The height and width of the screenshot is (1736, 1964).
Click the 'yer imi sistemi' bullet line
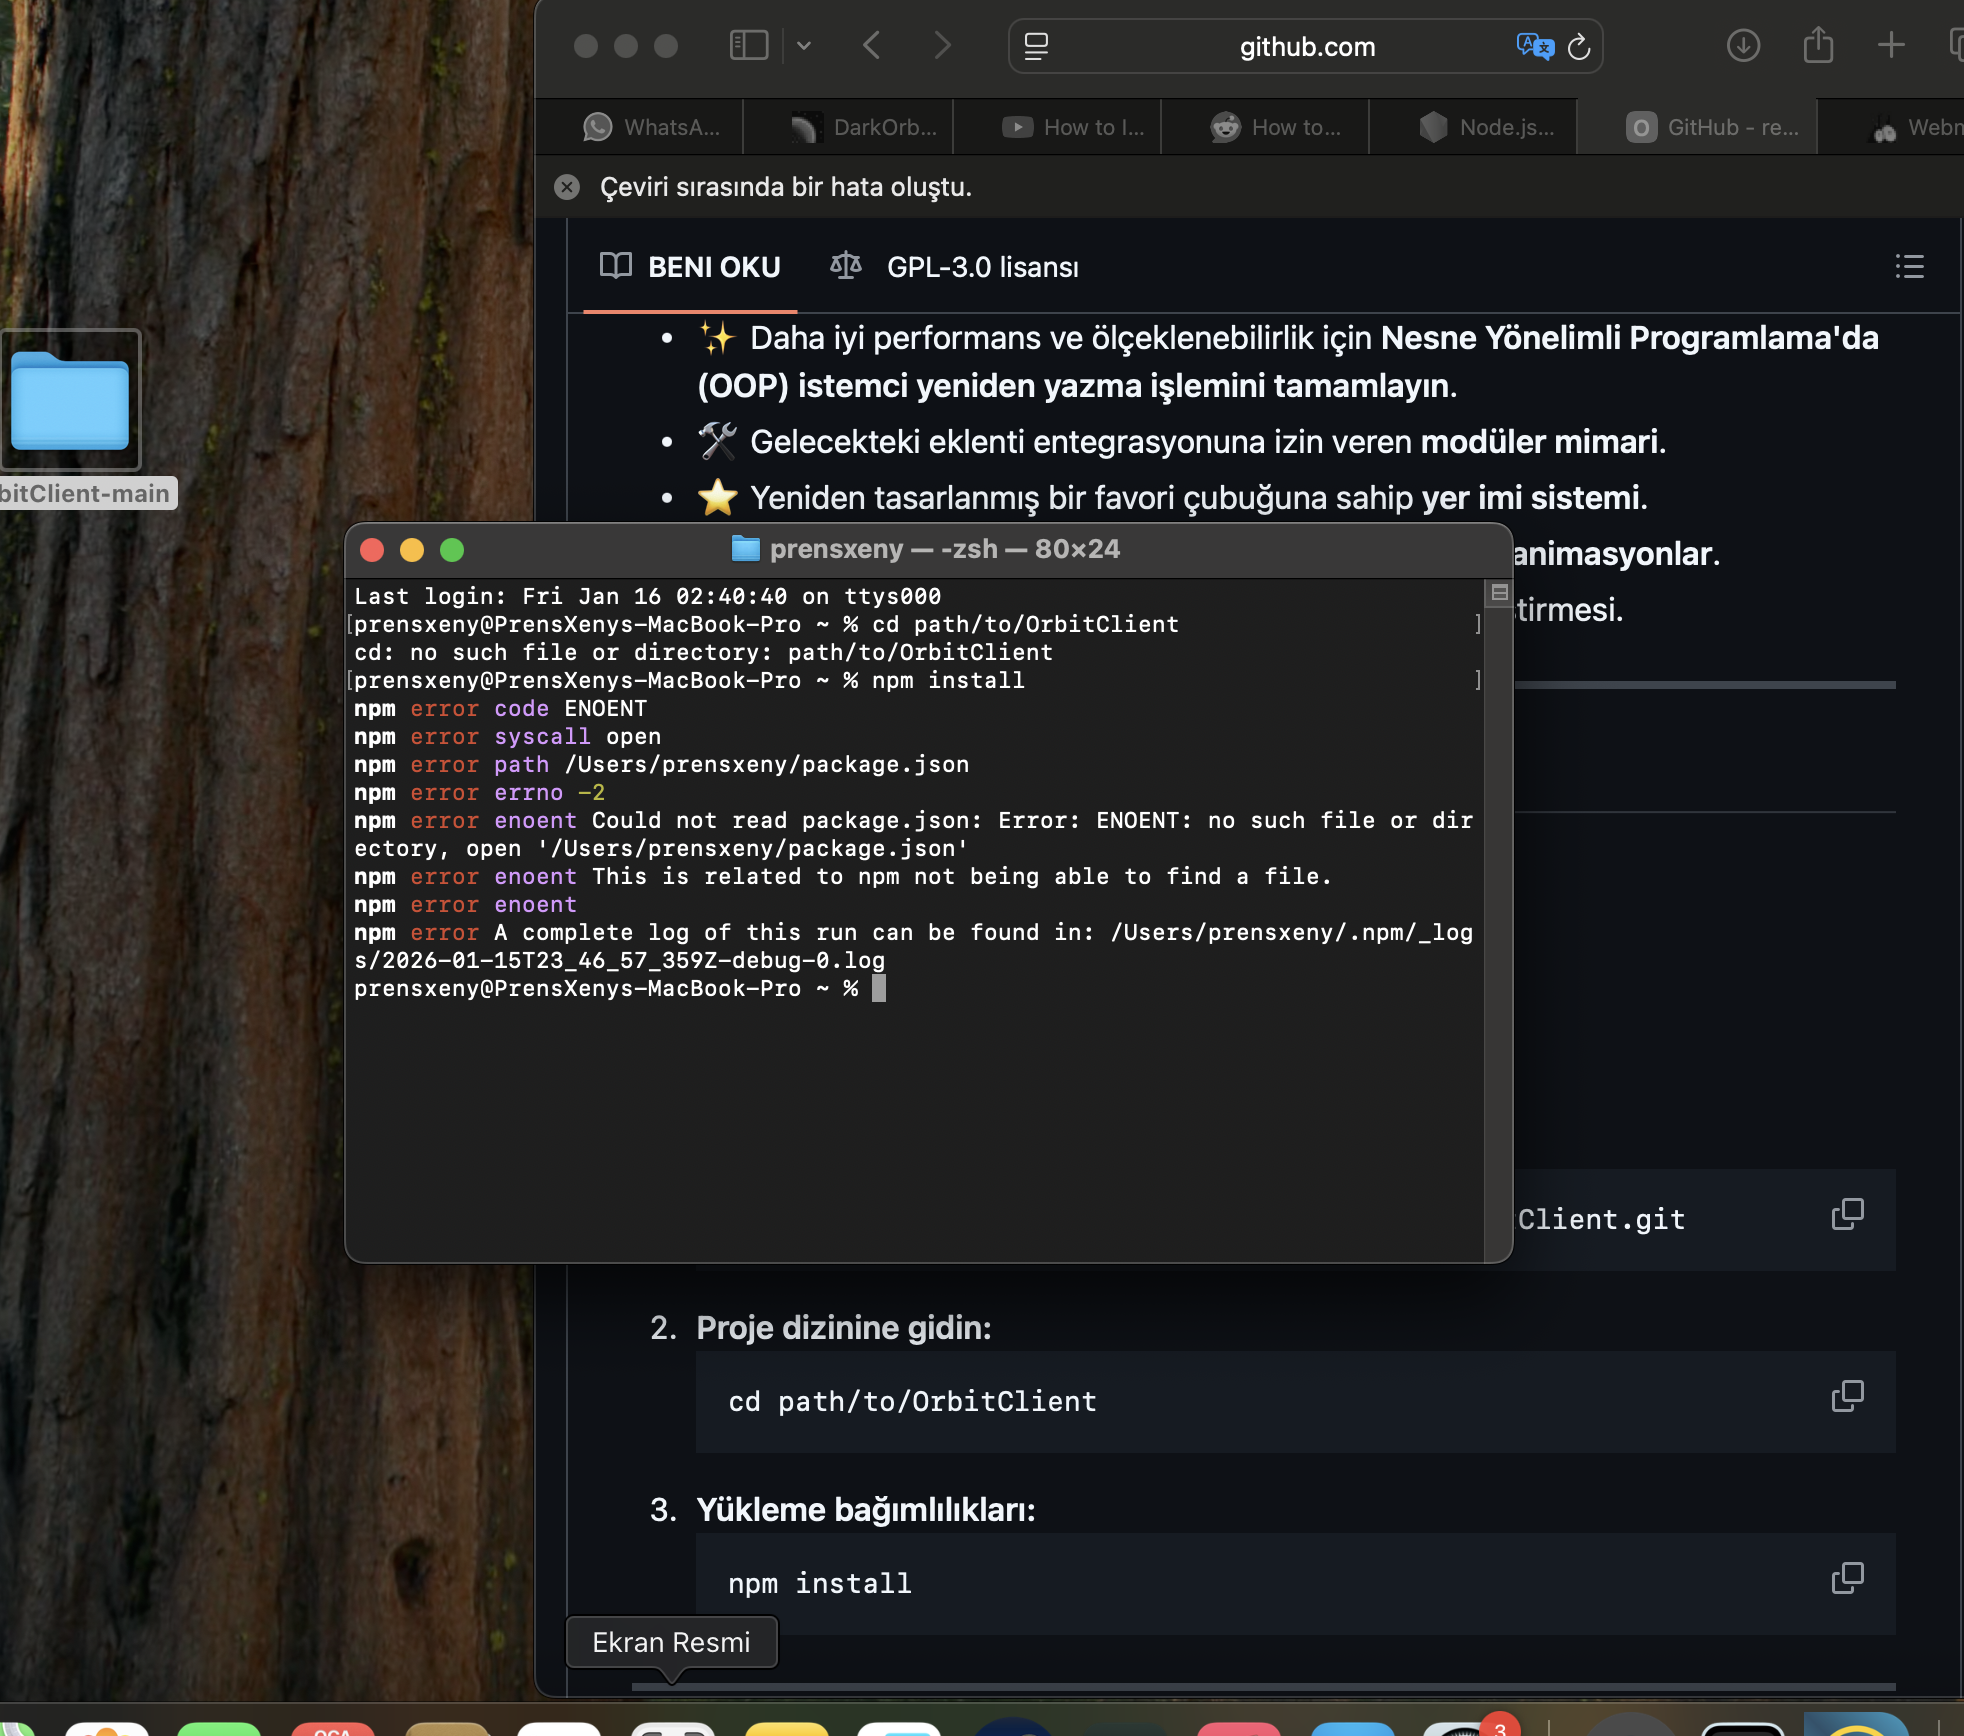pyautogui.click(x=1172, y=498)
